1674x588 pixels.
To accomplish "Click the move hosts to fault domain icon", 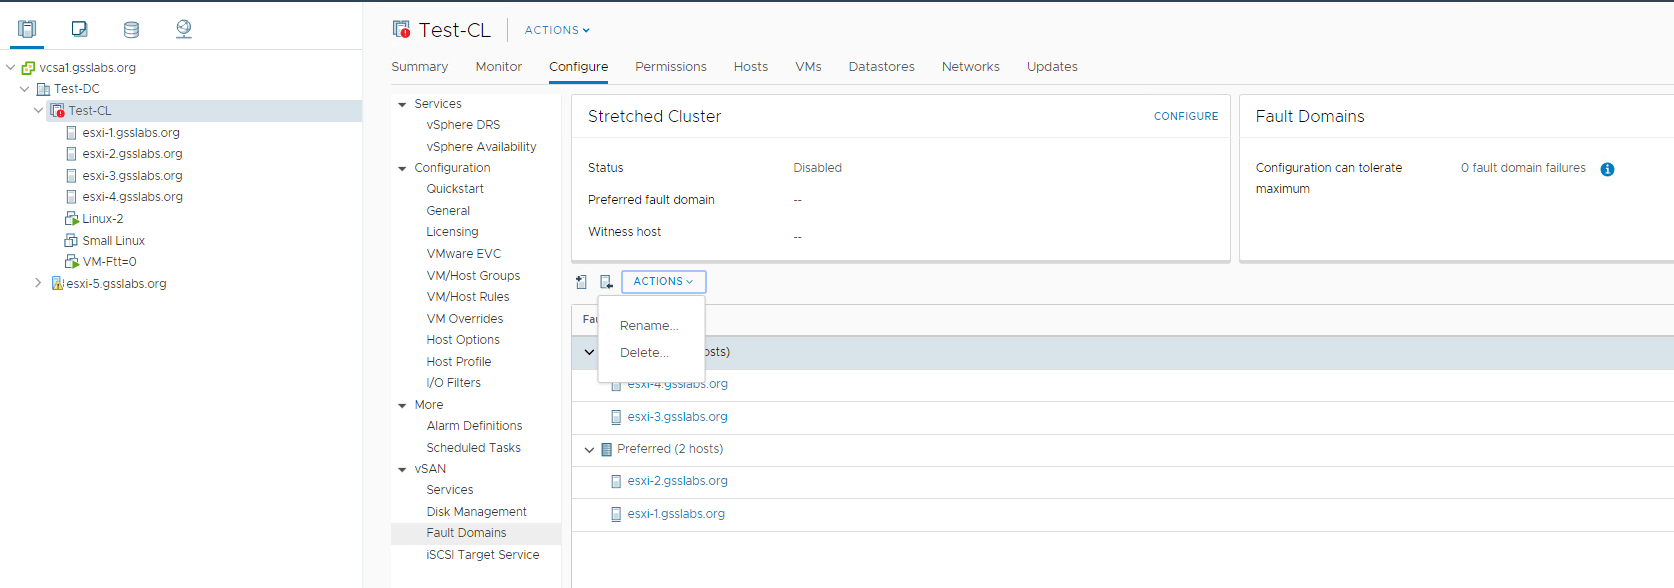I will click(606, 282).
